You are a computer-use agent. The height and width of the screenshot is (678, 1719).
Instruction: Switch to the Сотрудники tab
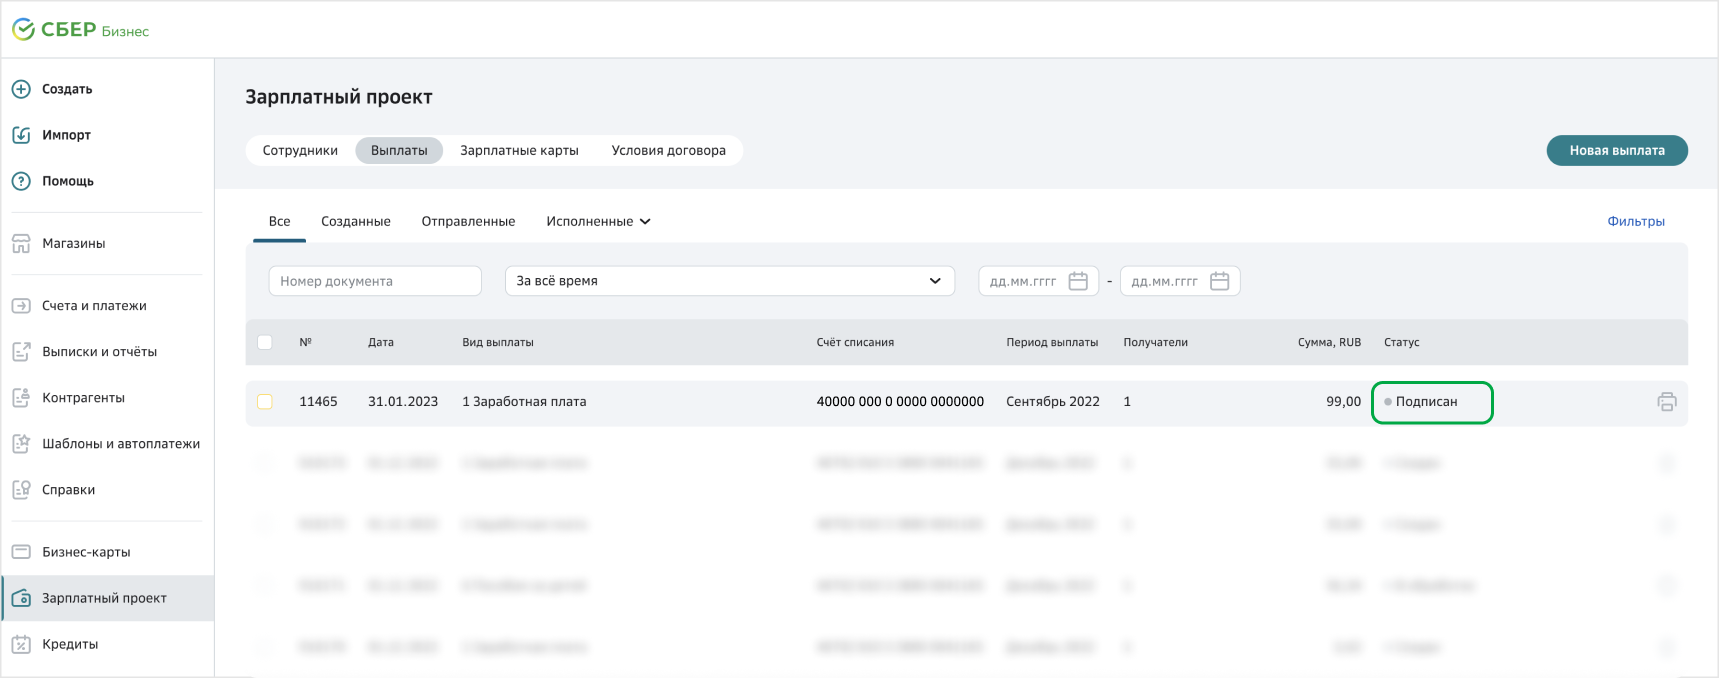click(300, 151)
